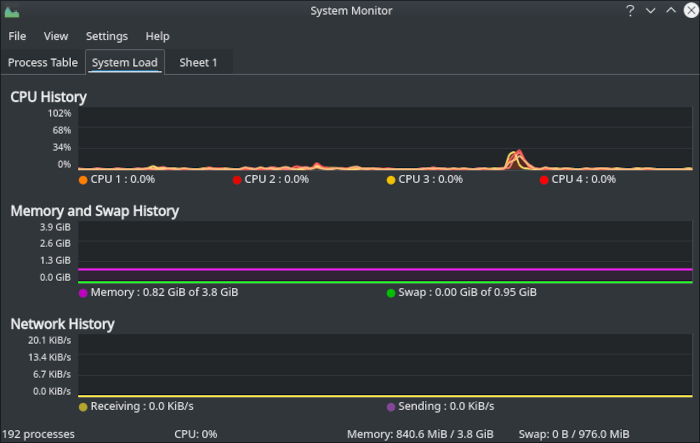The width and height of the screenshot is (700, 443).
Task: Switch to the Sheet 1 tab
Action: [198, 63]
